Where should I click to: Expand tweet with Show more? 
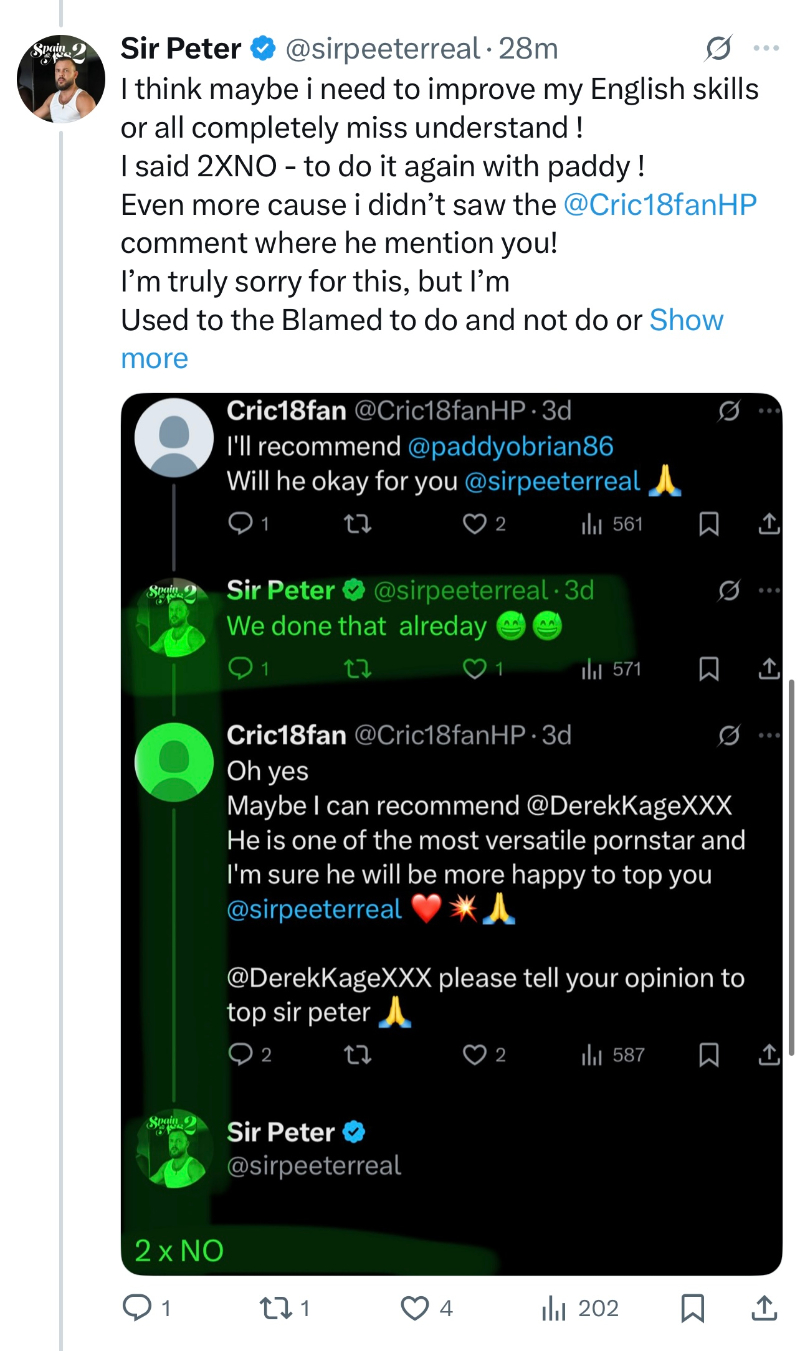686,320
